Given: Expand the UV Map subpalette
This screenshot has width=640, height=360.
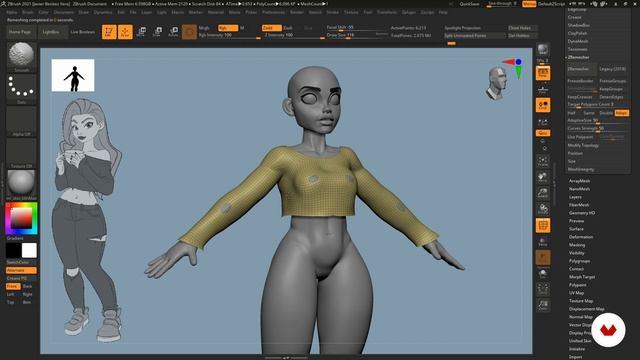Looking at the screenshot, I should 576,293.
